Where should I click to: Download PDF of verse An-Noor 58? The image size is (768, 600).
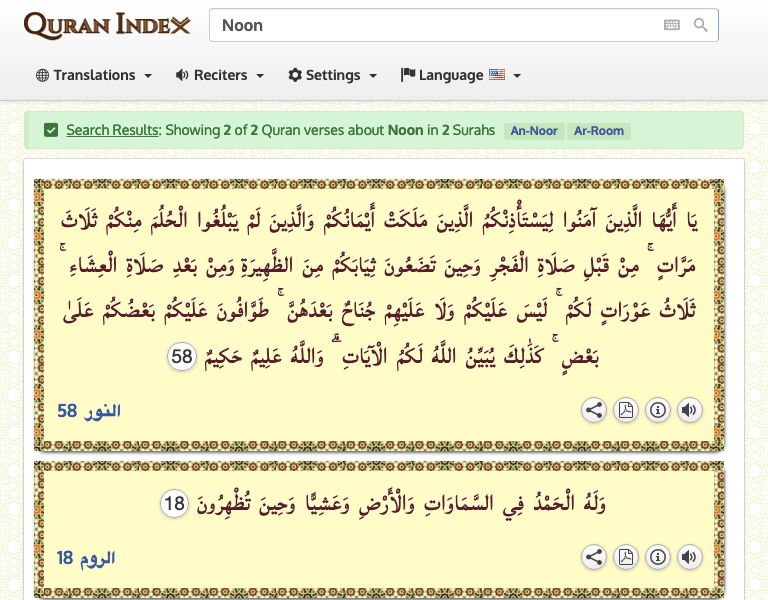[x=625, y=409]
